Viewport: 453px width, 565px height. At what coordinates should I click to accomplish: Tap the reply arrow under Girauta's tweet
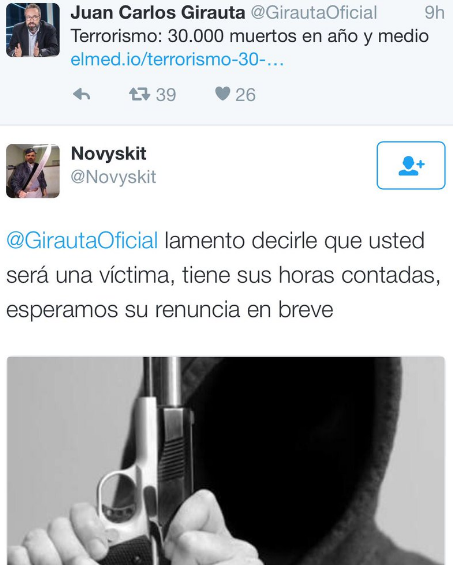click(x=81, y=95)
